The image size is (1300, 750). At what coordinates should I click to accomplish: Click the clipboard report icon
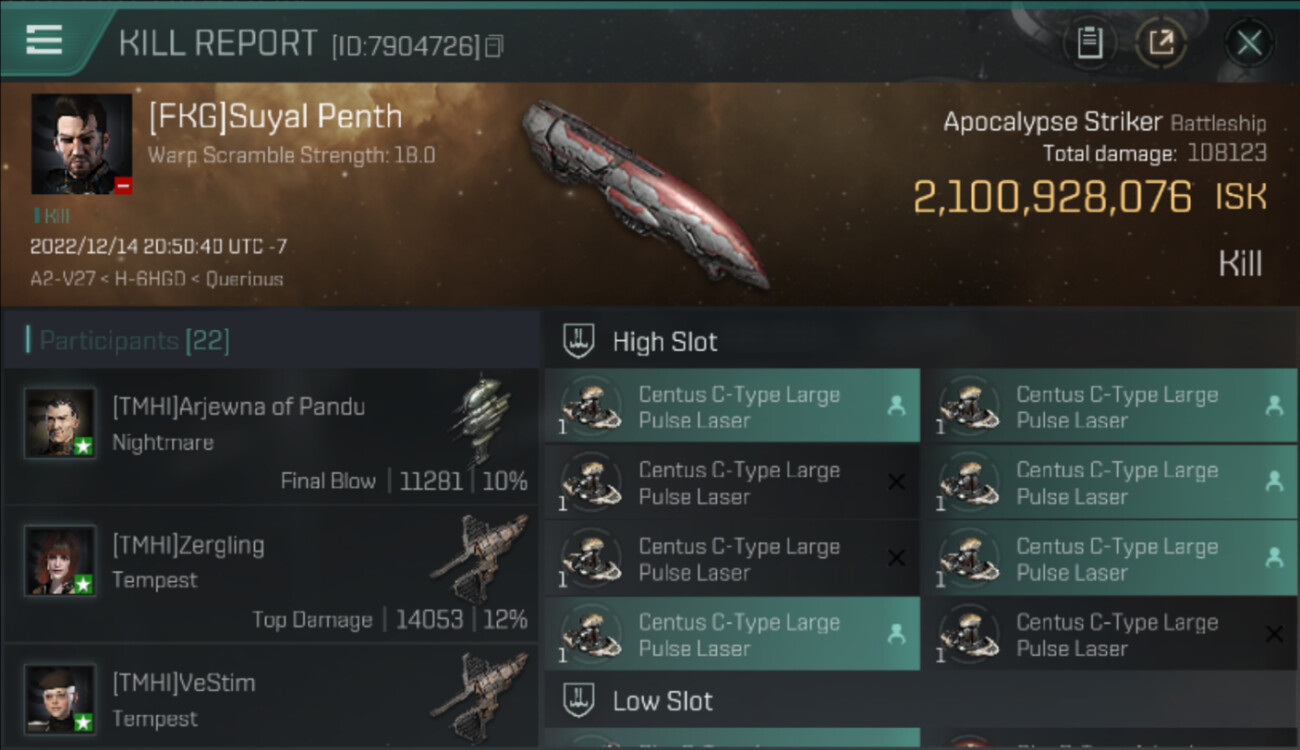click(1089, 43)
